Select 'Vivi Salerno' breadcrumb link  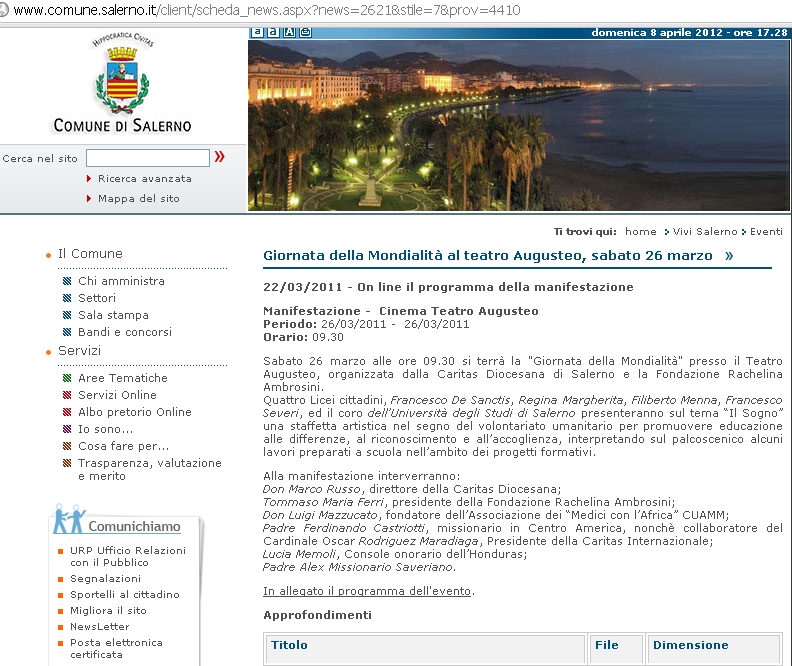point(704,232)
